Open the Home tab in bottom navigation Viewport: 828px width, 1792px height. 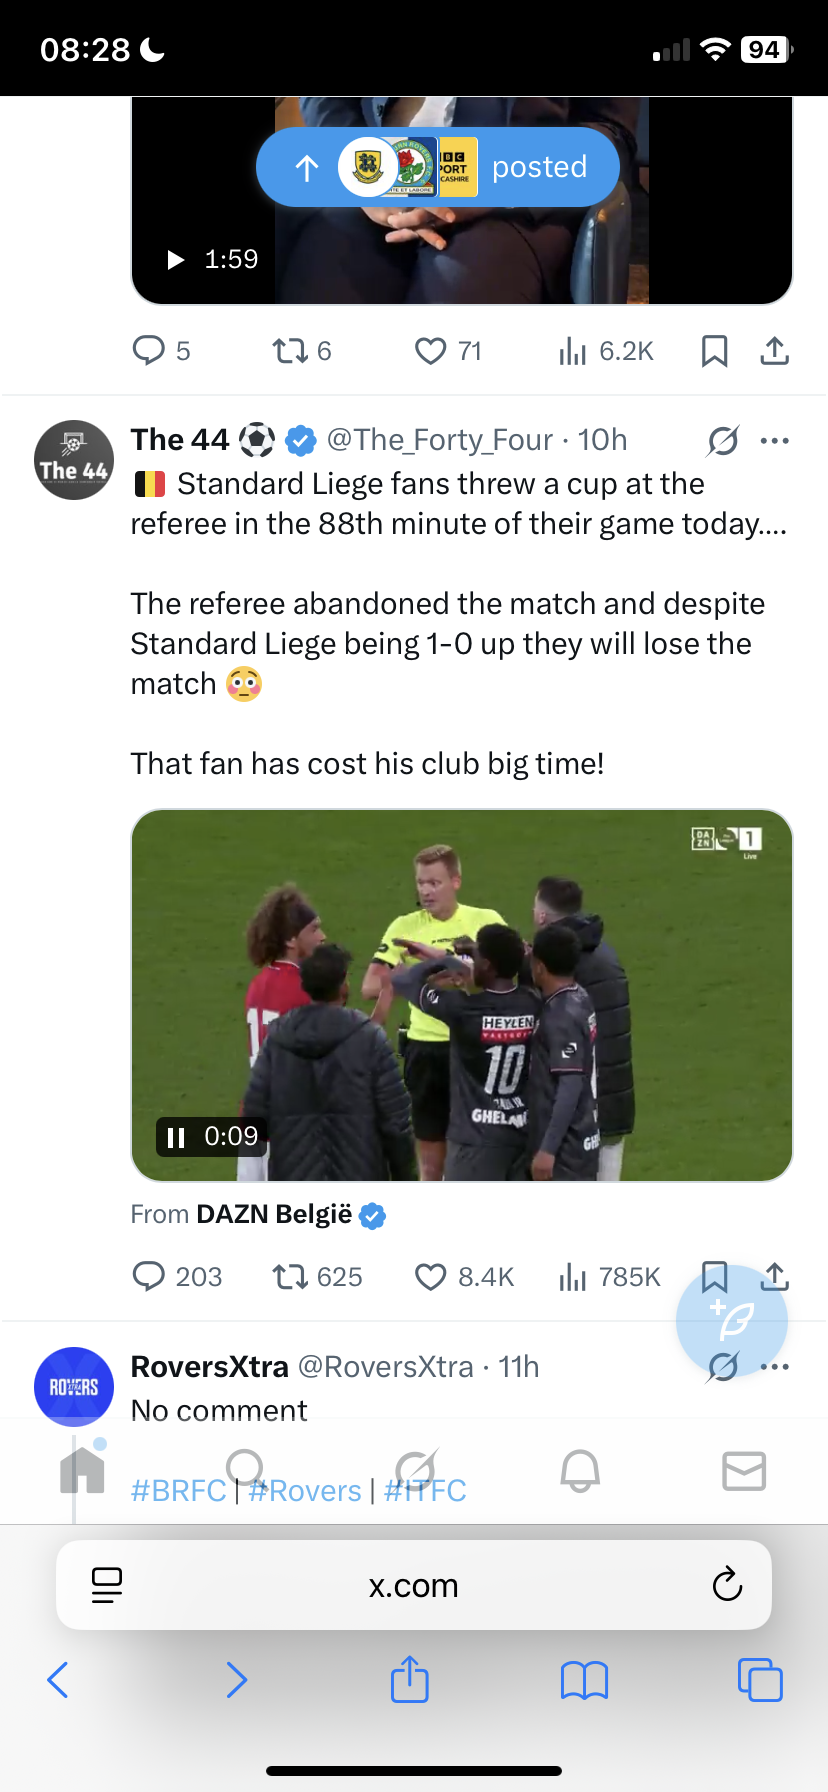coord(82,1471)
